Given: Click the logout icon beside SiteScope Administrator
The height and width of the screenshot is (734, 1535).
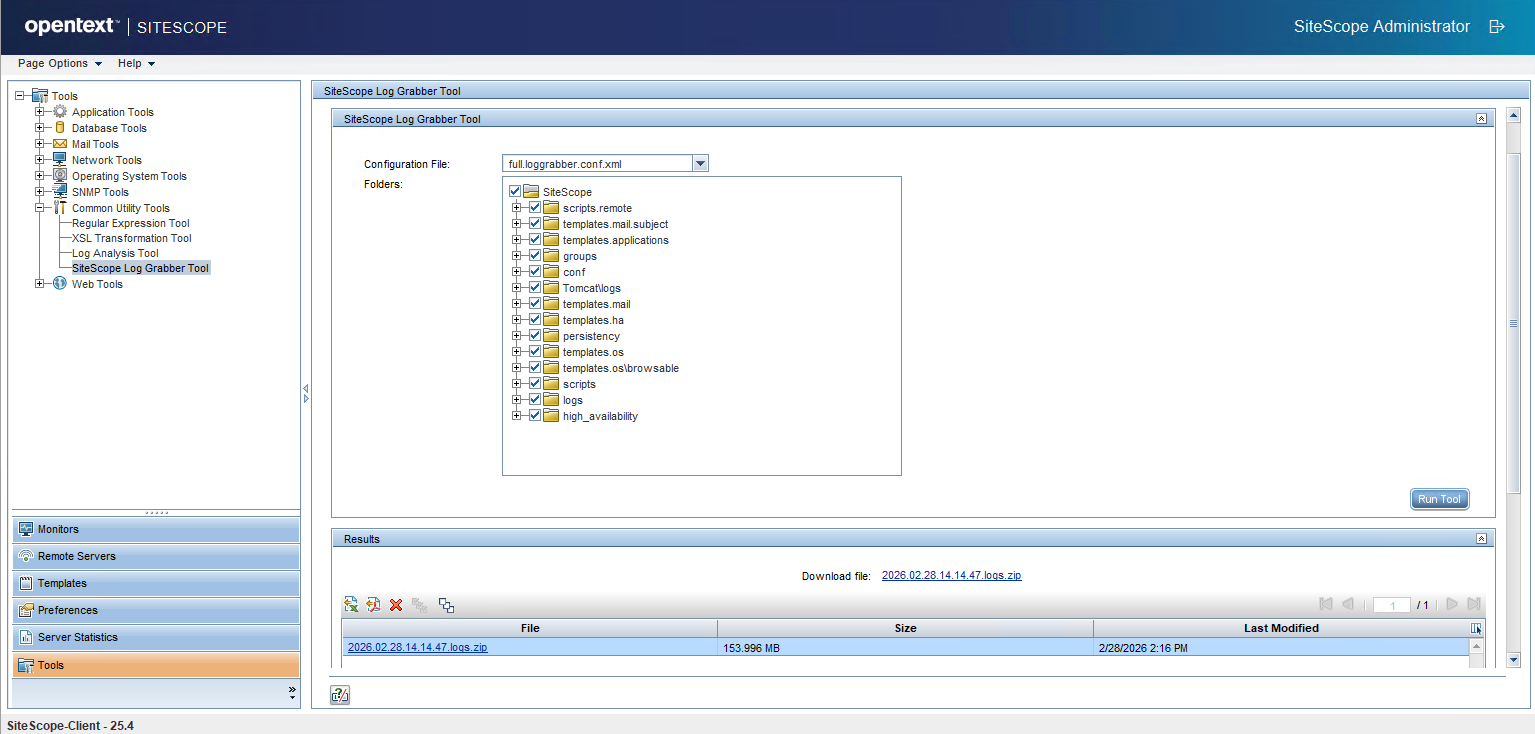Looking at the screenshot, I should 1497,27.
